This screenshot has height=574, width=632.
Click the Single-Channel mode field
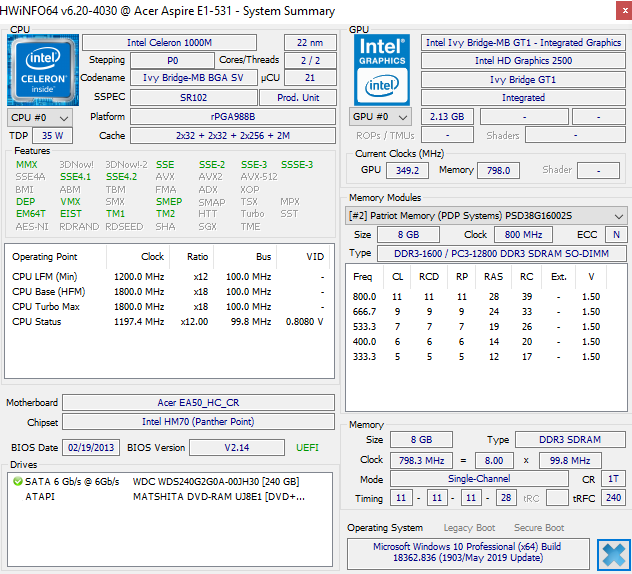tap(479, 478)
